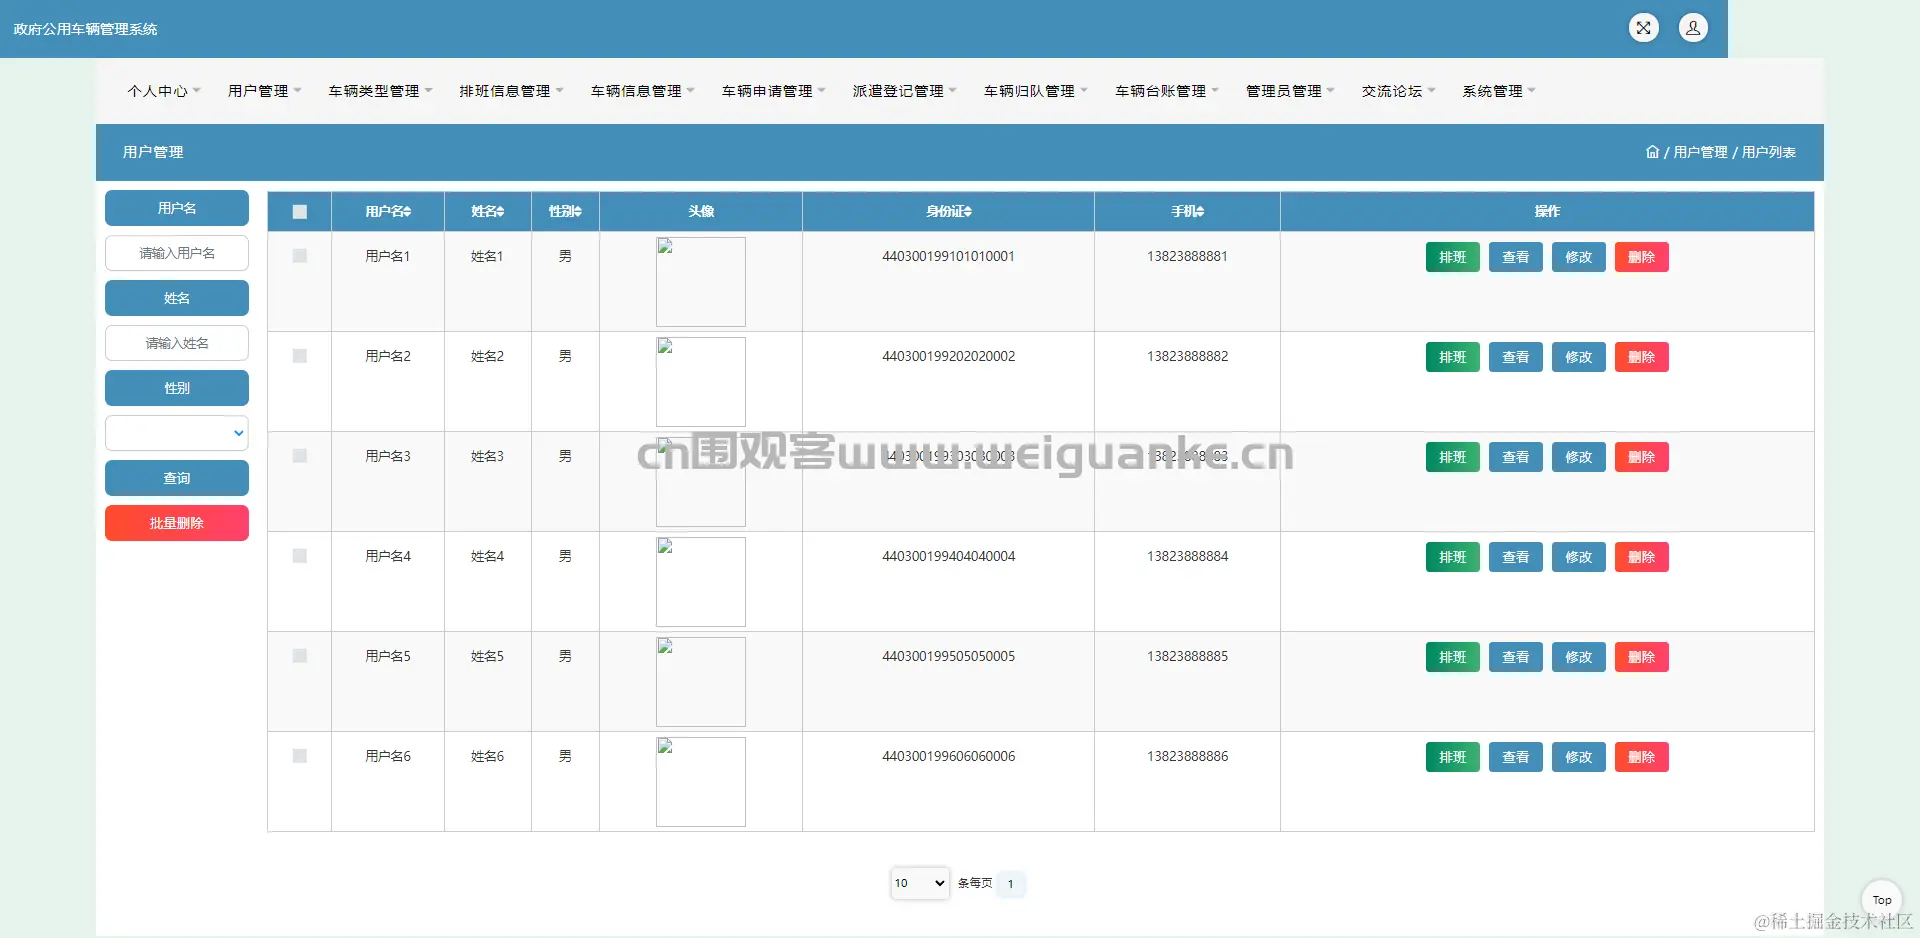Image resolution: width=1920 pixels, height=938 pixels.
Task: Click 查看 button for 用户名3
Action: point(1515,457)
